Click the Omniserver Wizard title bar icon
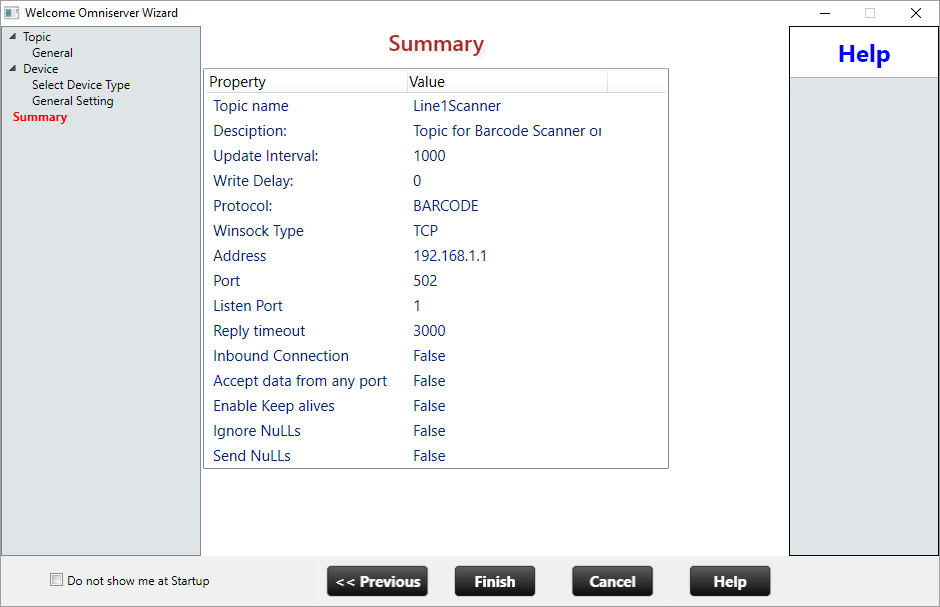Screen dimensions: 940x607 (x=12, y=13)
